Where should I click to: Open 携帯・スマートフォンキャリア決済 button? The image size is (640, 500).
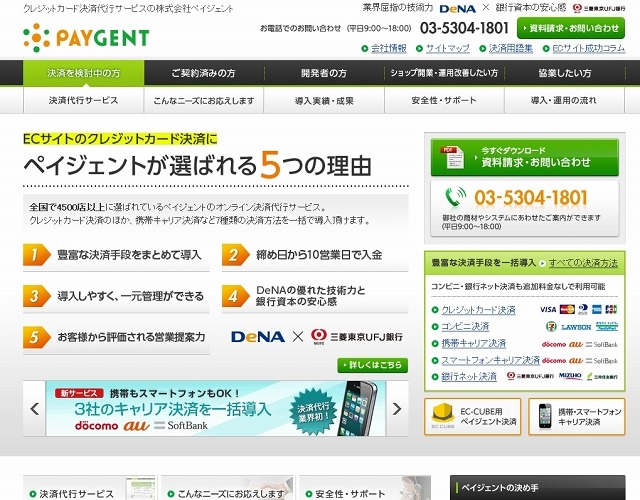(577, 417)
